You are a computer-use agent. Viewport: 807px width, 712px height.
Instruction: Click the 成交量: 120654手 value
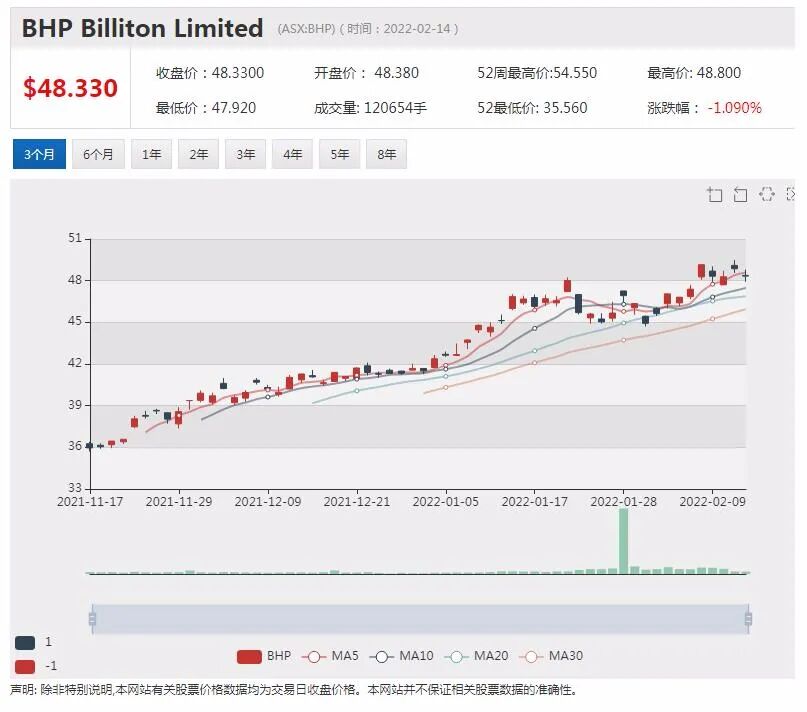coord(371,108)
